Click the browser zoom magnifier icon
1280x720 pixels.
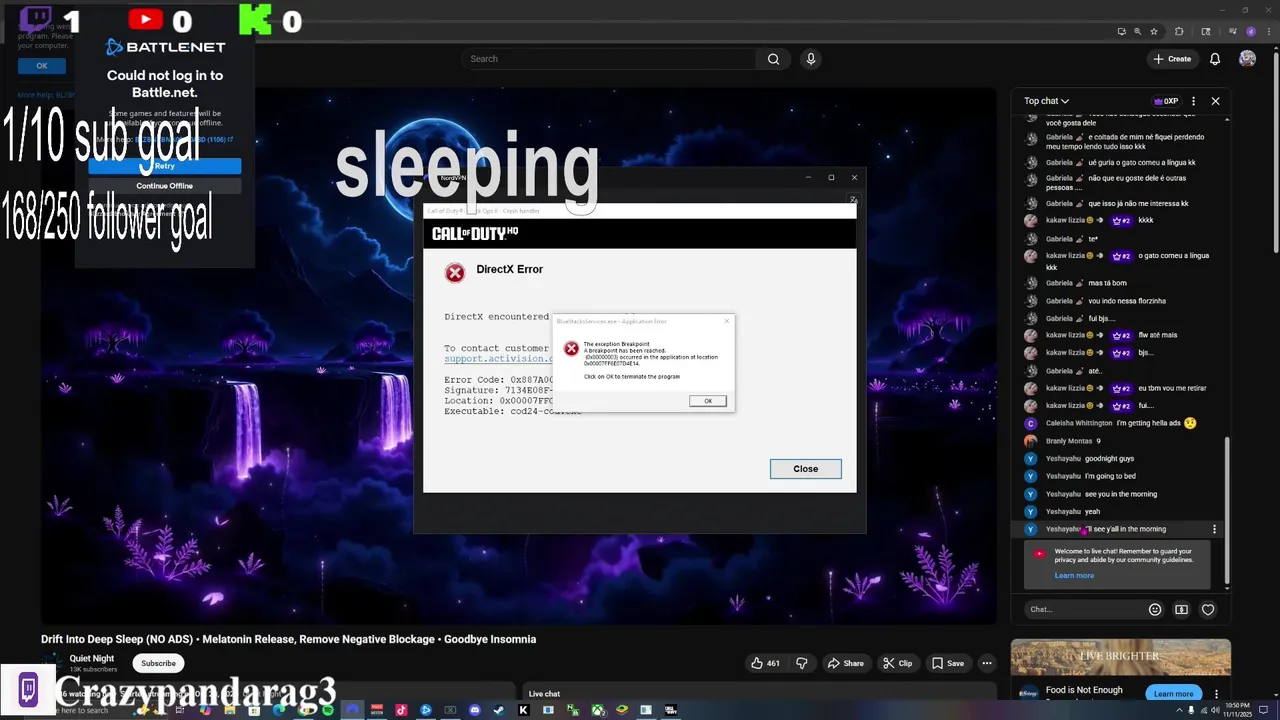tap(1138, 31)
